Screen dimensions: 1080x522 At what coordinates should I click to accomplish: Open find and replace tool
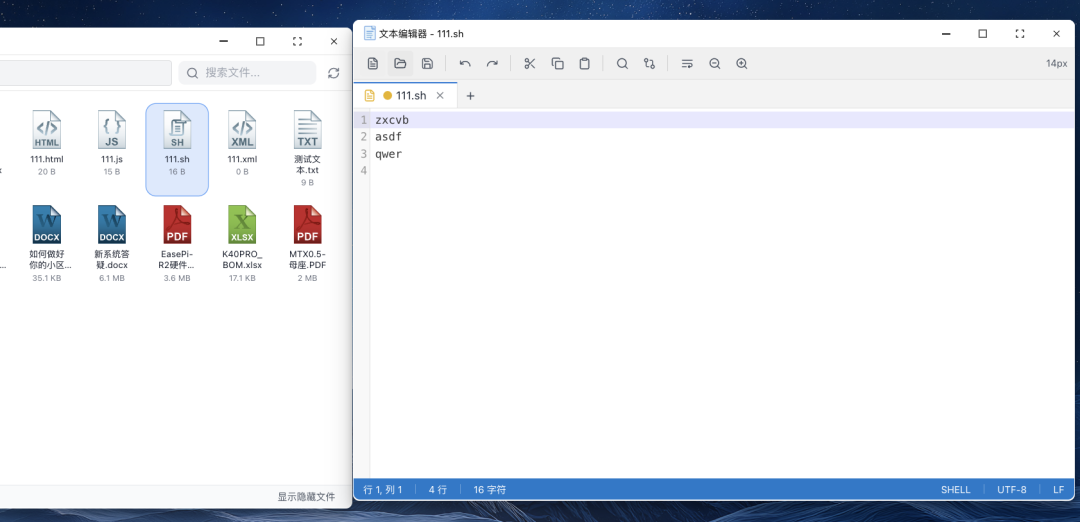coord(649,63)
